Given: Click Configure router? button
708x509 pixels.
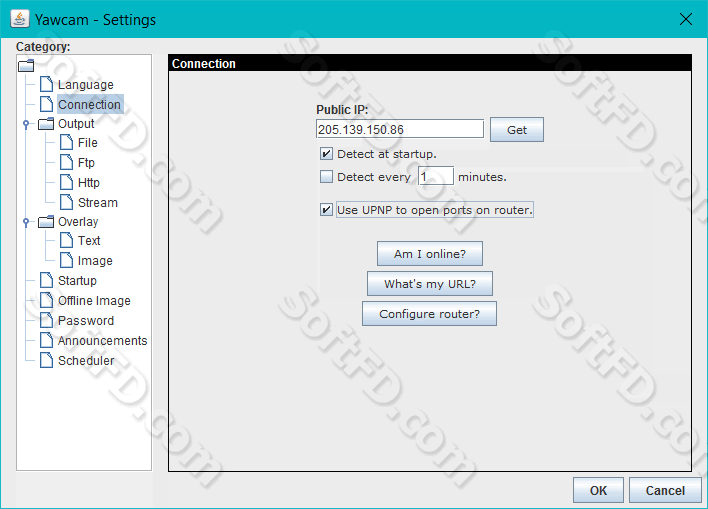Looking at the screenshot, I should [429, 313].
